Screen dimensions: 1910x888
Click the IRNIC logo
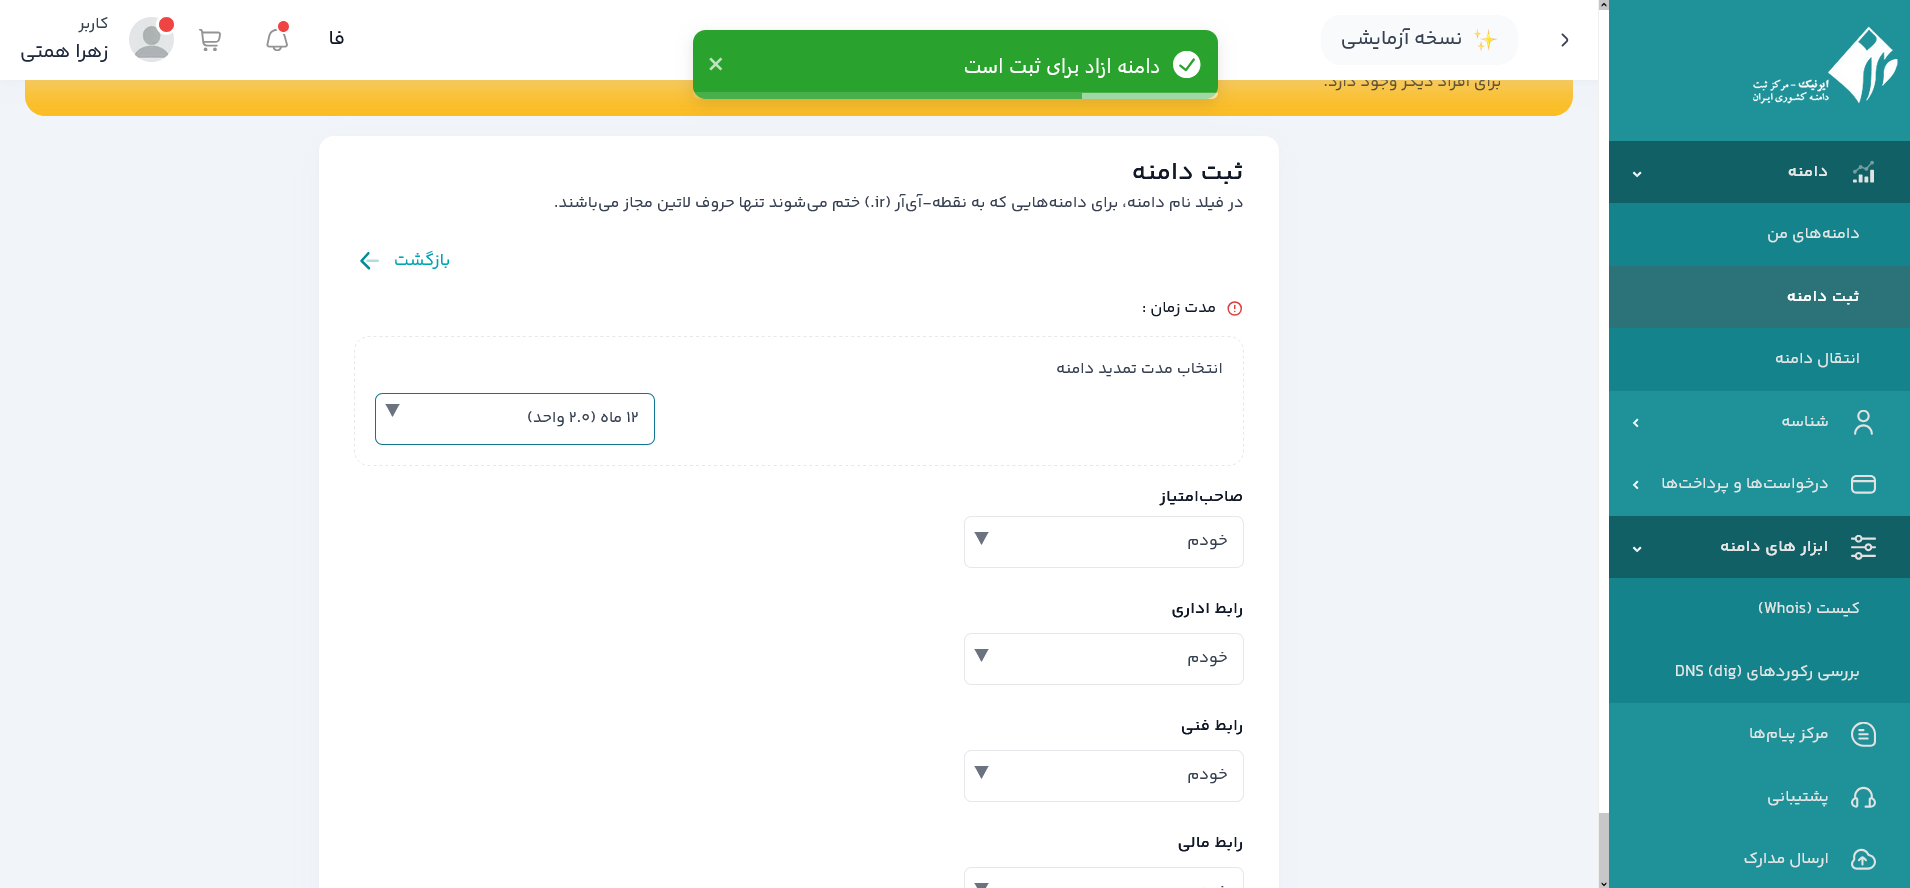[1825, 67]
